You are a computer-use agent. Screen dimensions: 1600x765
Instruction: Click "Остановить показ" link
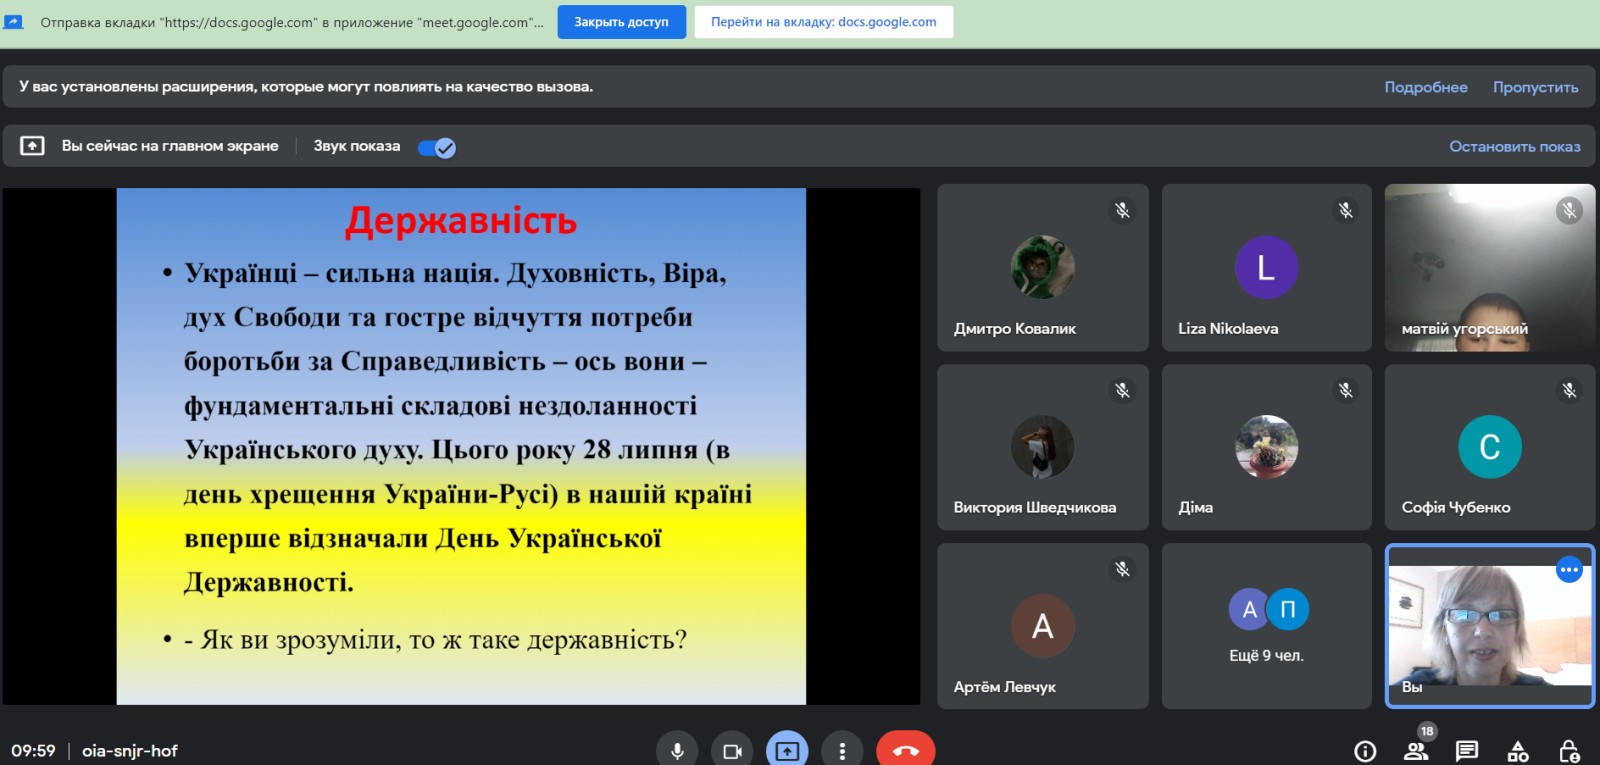[1514, 146]
